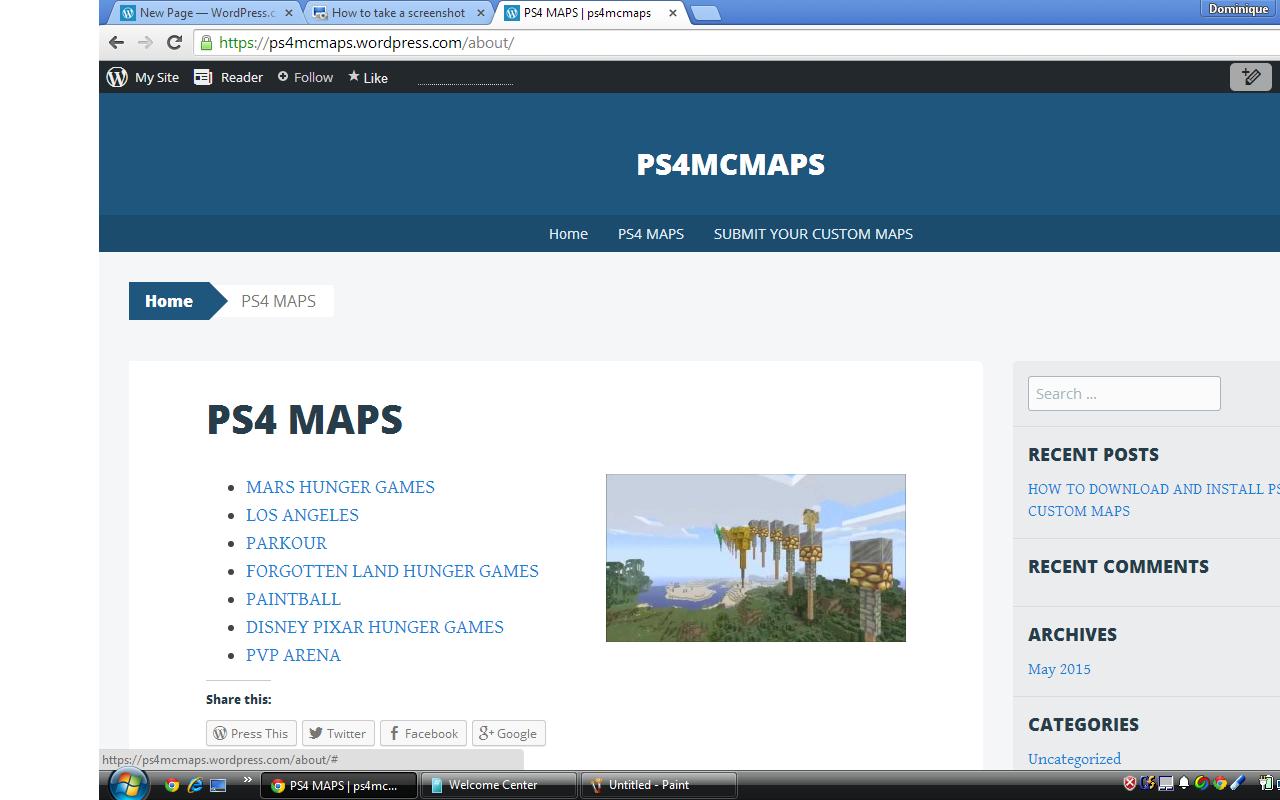Close the How to take a screenshot tab
This screenshot has height=800, width=1280.
pos(480,13)
